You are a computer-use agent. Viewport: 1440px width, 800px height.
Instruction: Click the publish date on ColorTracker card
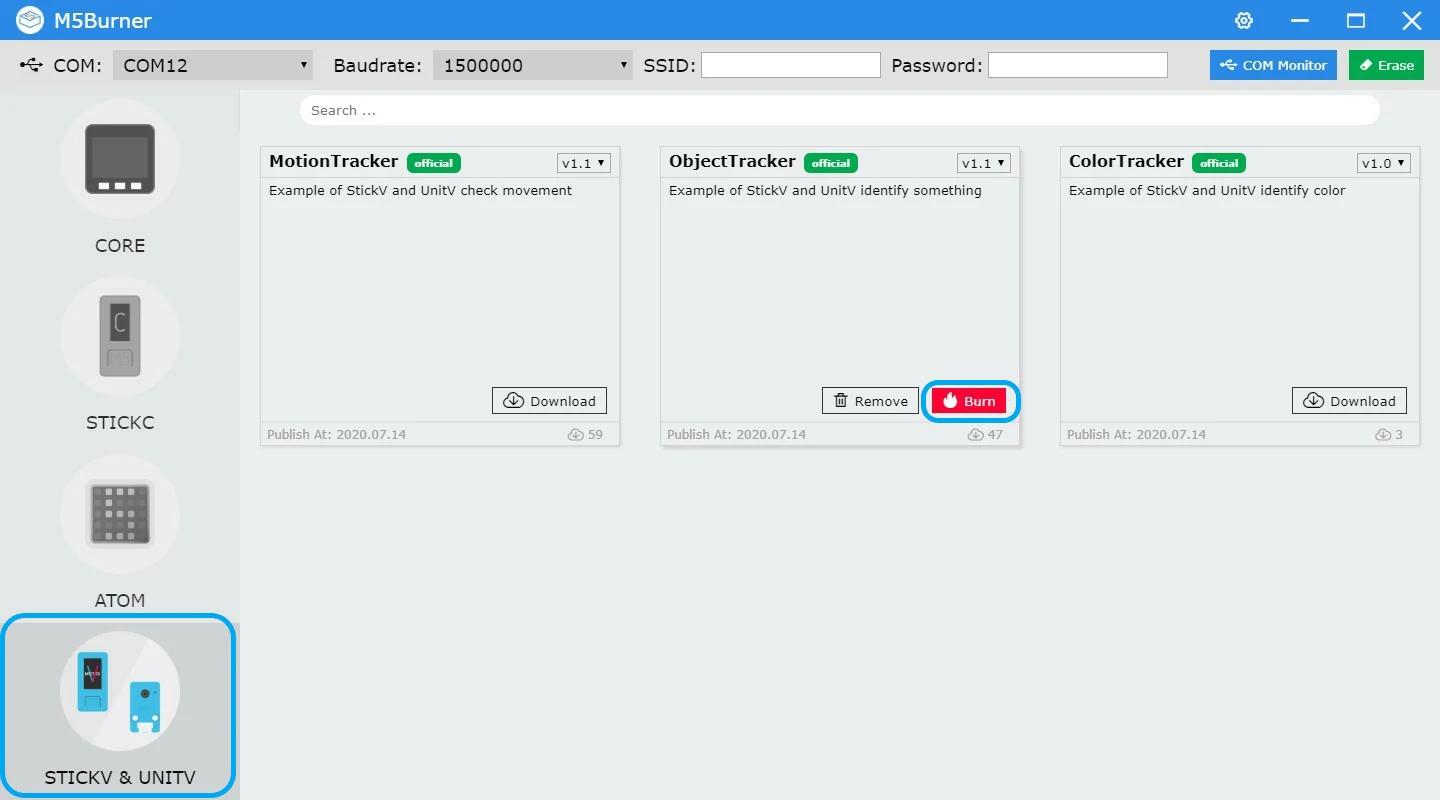[1137, 435]
